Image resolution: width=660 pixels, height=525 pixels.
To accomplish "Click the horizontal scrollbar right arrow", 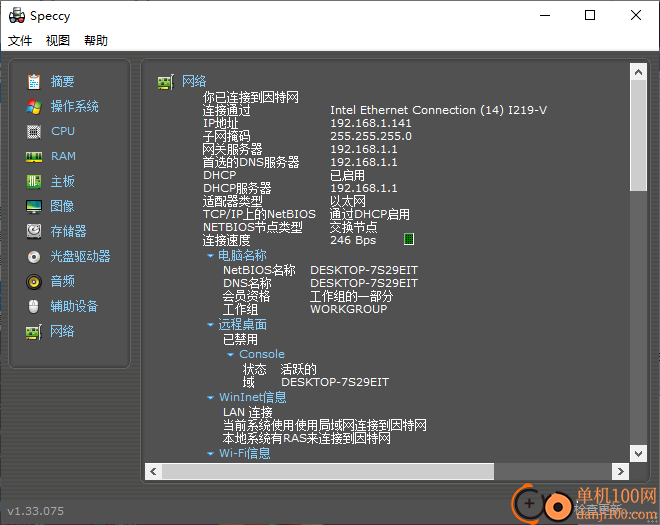I will point(620,472).
